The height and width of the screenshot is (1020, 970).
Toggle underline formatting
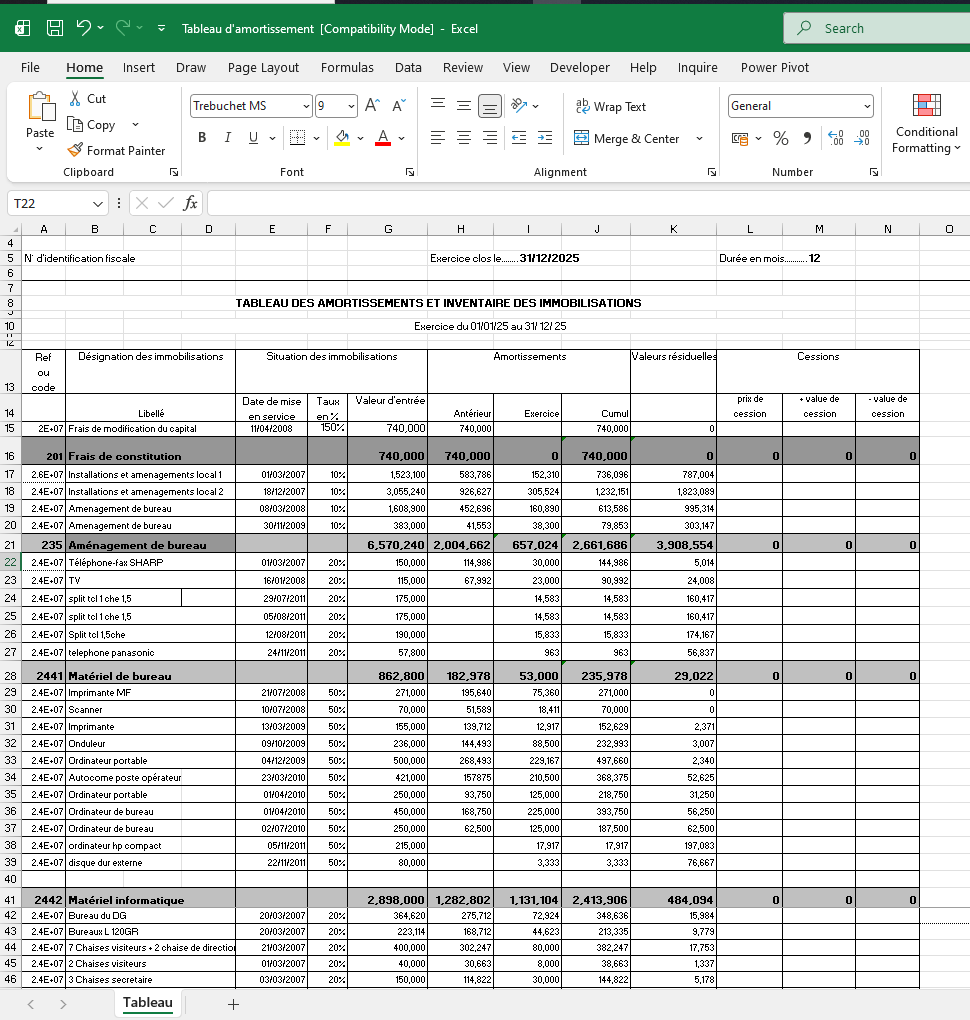click(x=253, y=138)
